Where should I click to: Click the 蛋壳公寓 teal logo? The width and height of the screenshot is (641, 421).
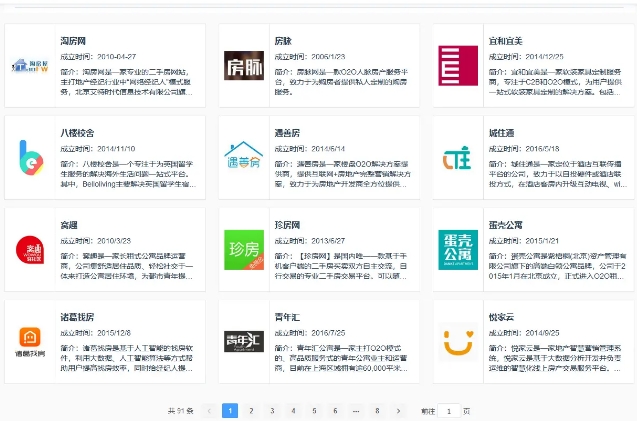(x=458, y=250)
